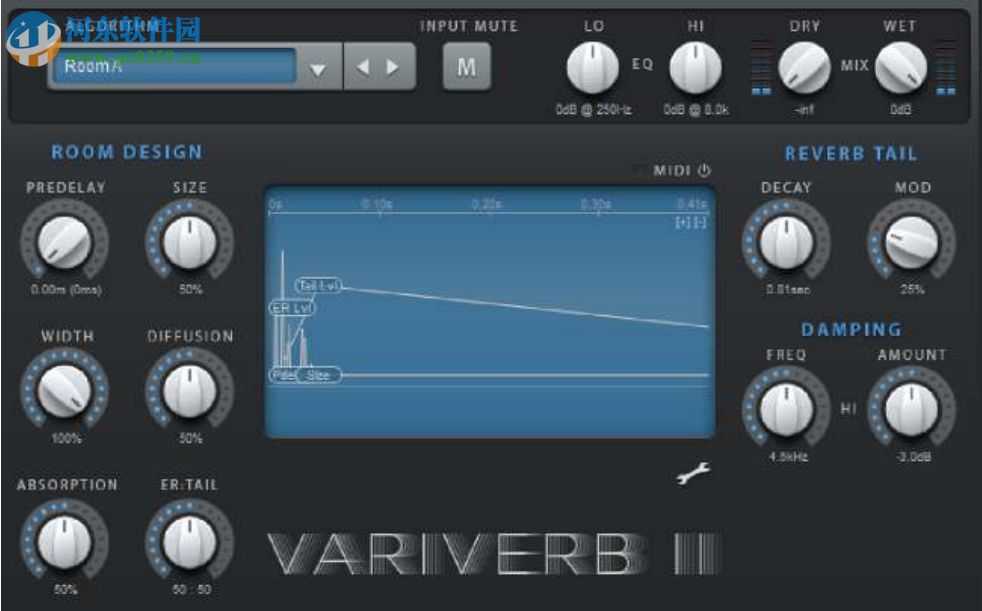Click the ROOM DESIGN section header
The height and width of the screenshot is (611, 982).
coord(126,152)
